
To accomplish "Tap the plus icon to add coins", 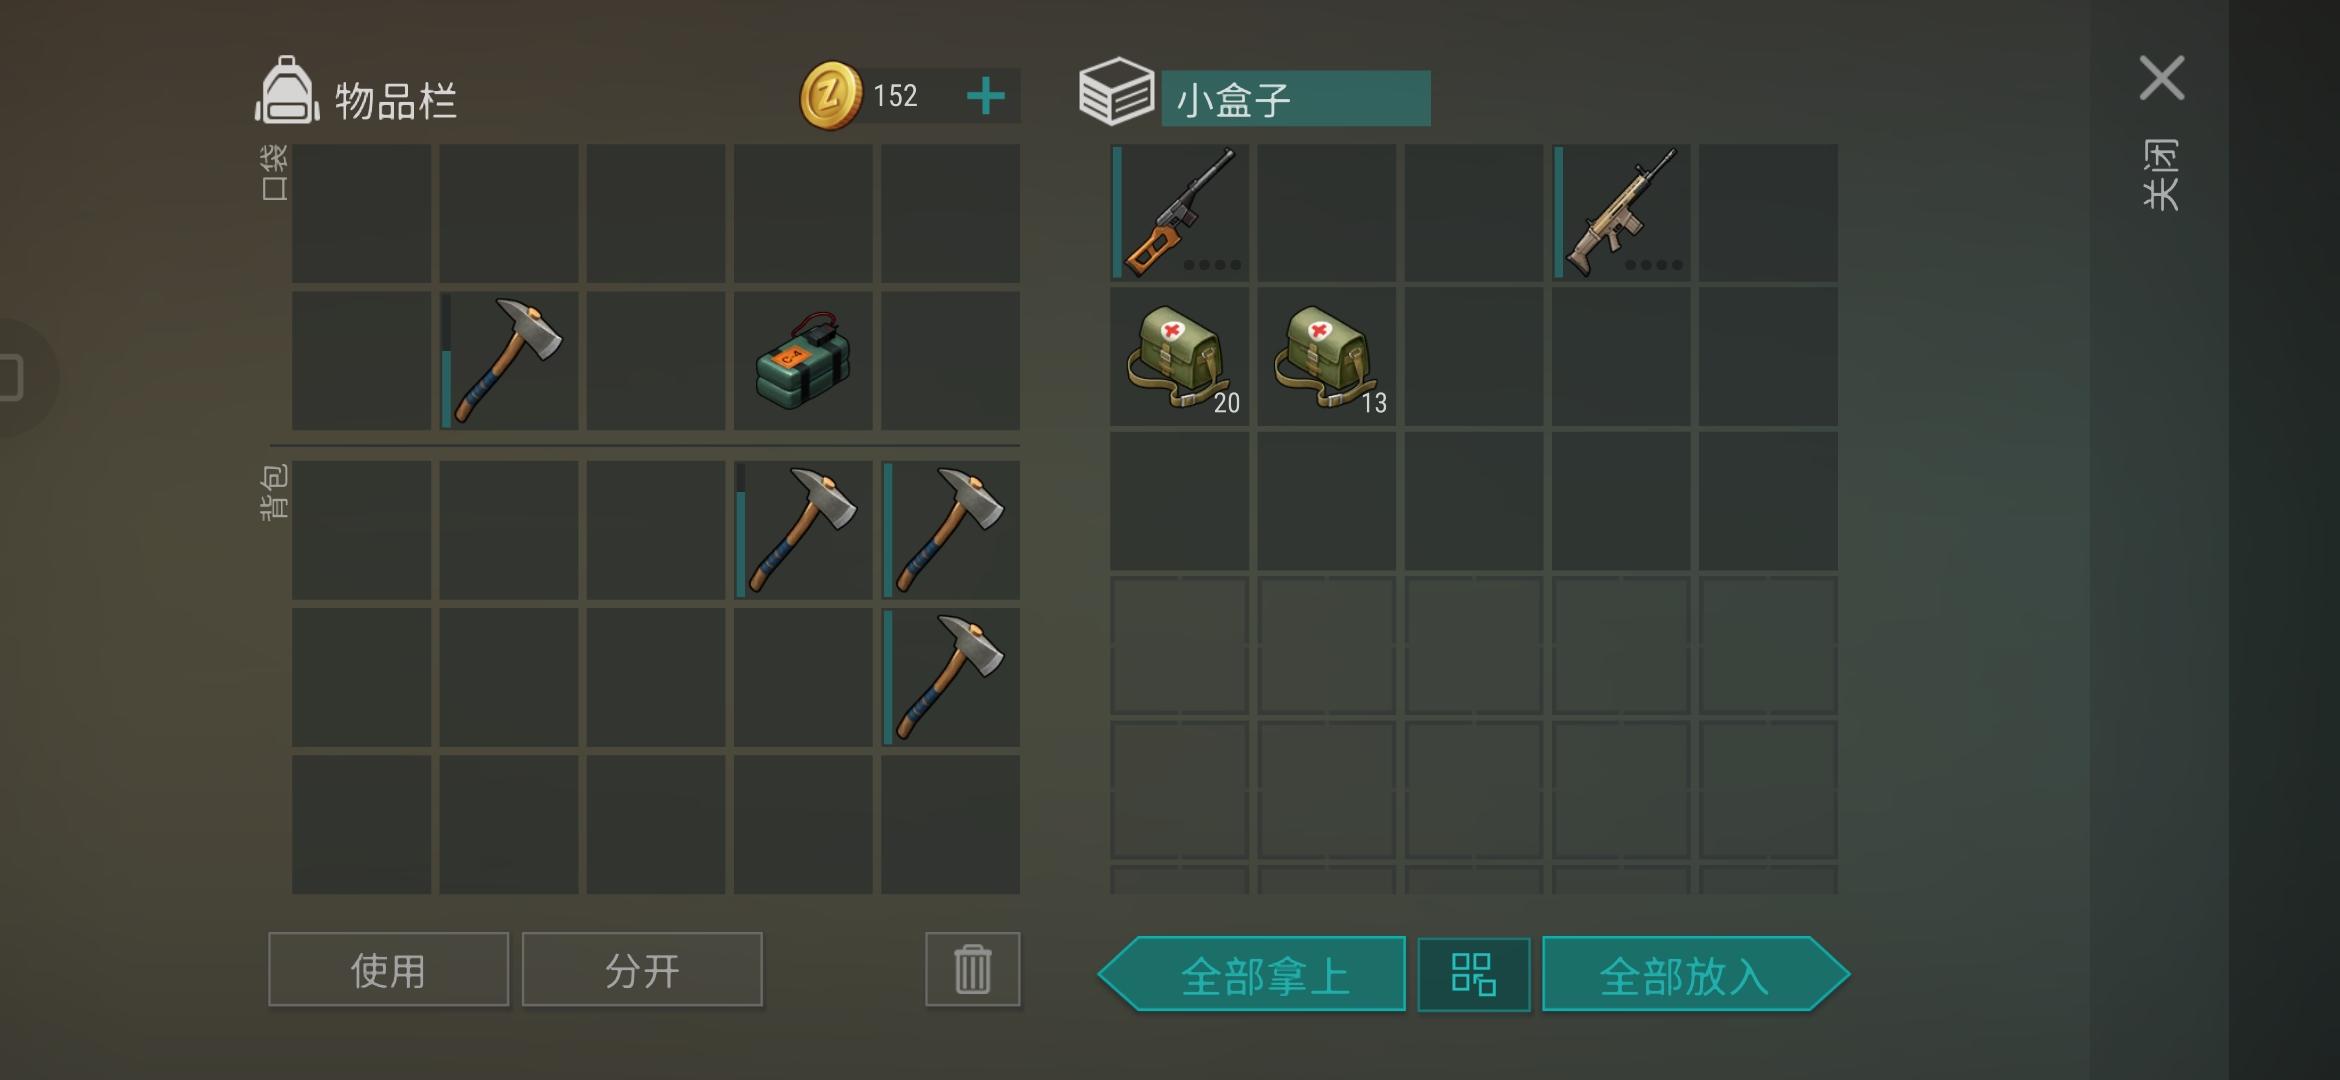I will tap(986, 96).
